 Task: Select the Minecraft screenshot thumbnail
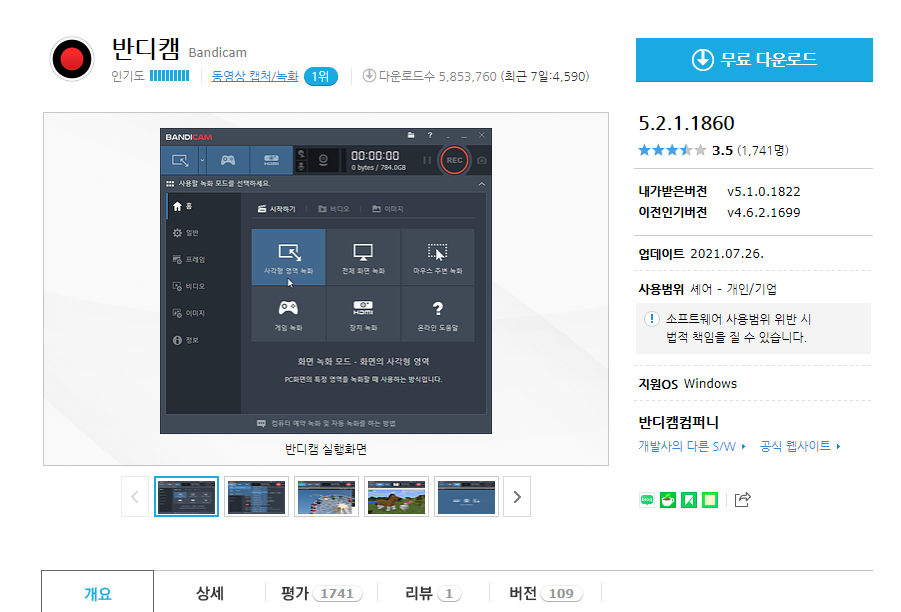pyautogui.click(x=396, y=496)
